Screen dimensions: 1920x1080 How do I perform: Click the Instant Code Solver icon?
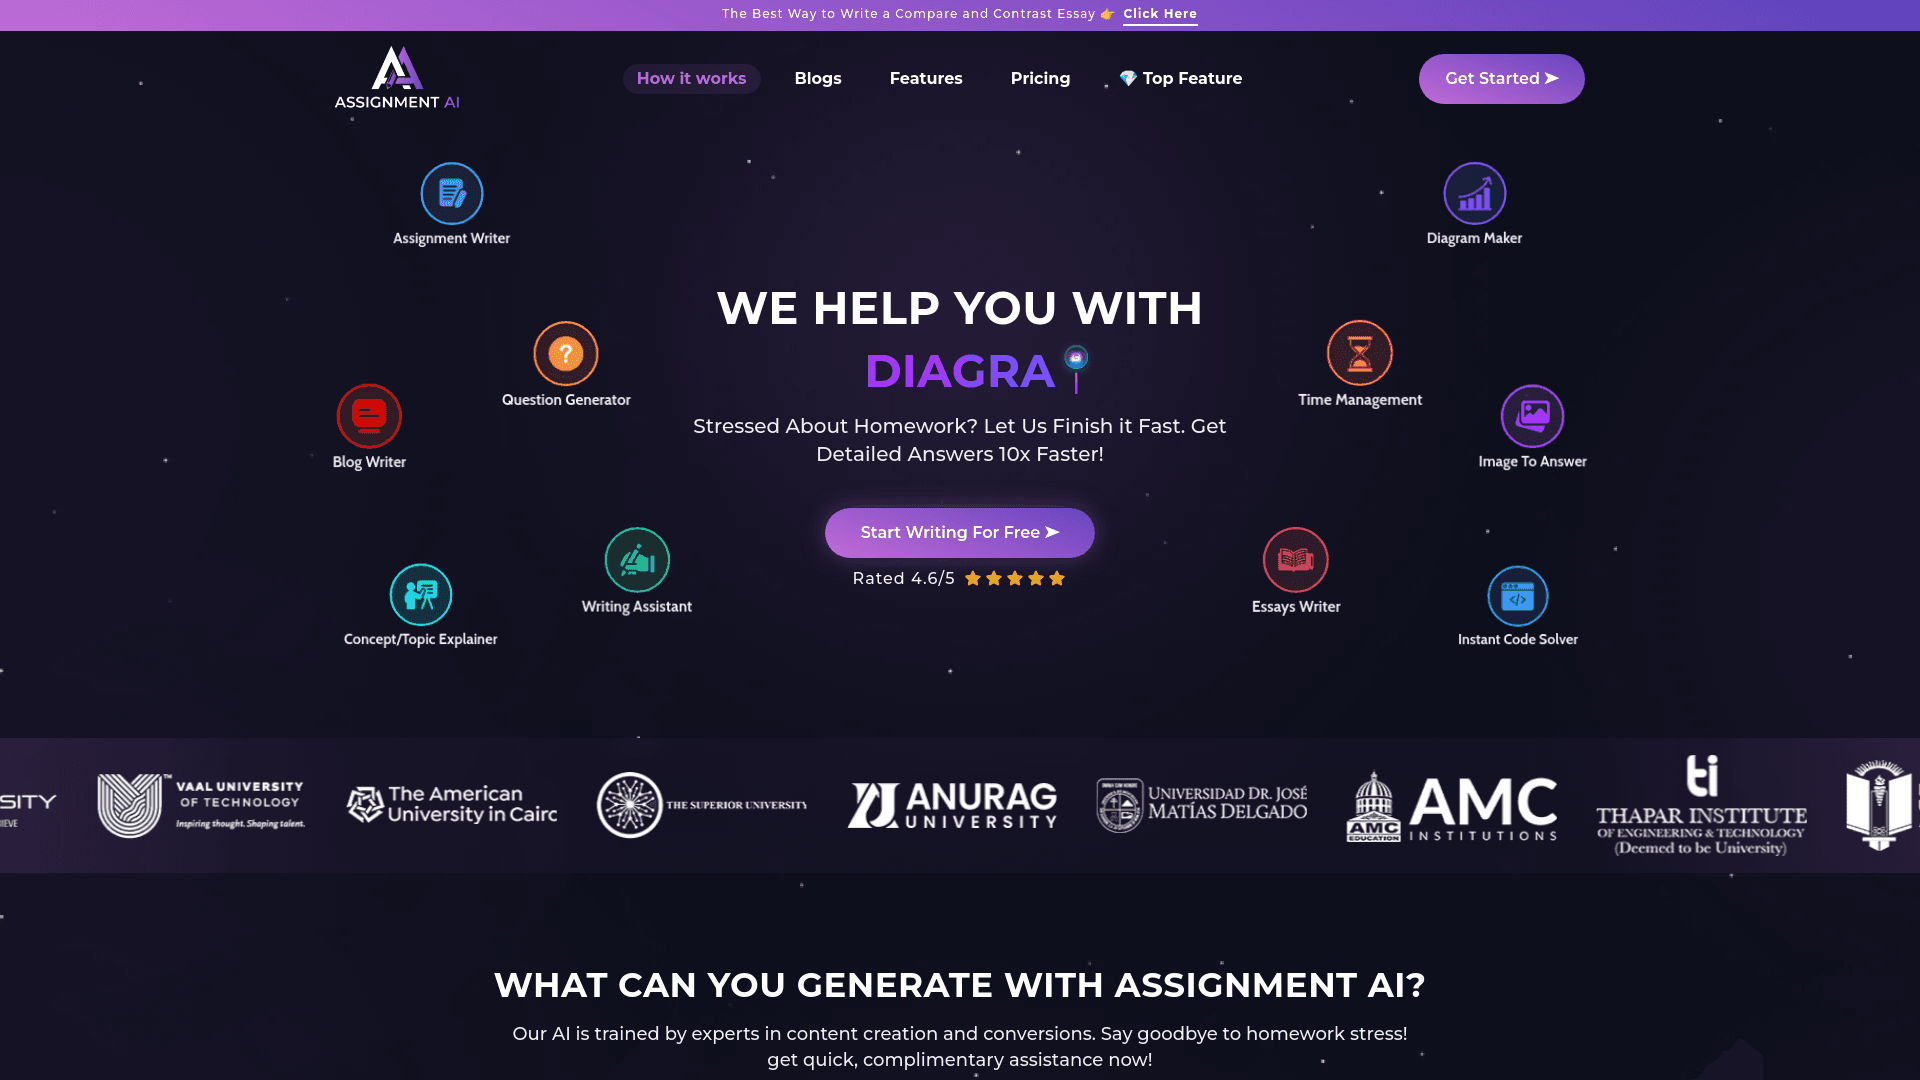click(1518, 595)
